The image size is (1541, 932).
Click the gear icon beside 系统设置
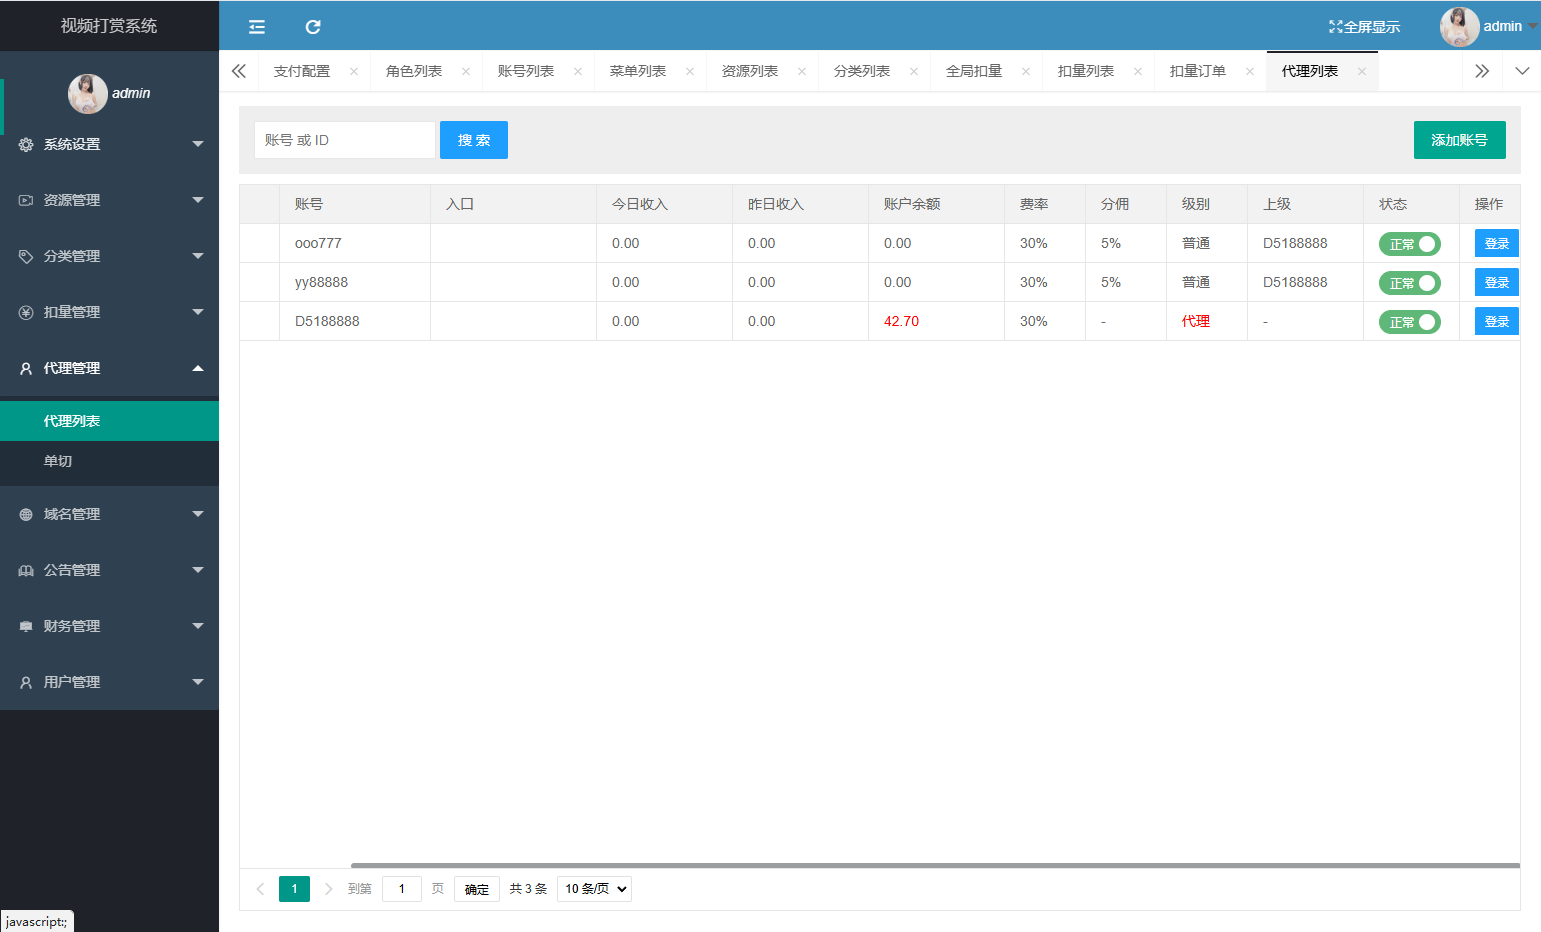[x=26, y=145]
